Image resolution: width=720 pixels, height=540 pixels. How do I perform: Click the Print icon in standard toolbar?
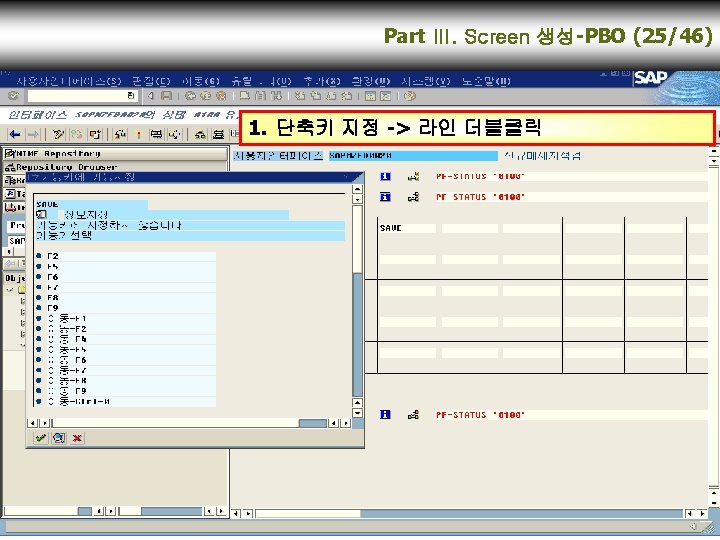point(245,96)
